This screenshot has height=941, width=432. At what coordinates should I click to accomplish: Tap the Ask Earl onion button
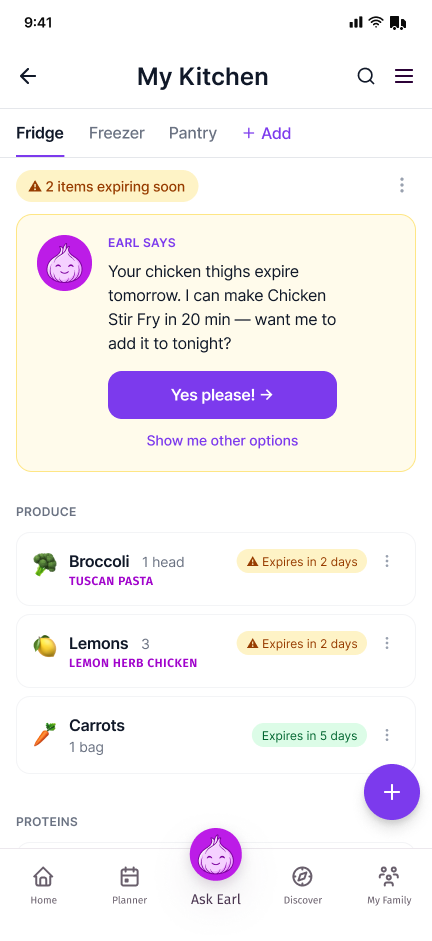pos(216,855)
